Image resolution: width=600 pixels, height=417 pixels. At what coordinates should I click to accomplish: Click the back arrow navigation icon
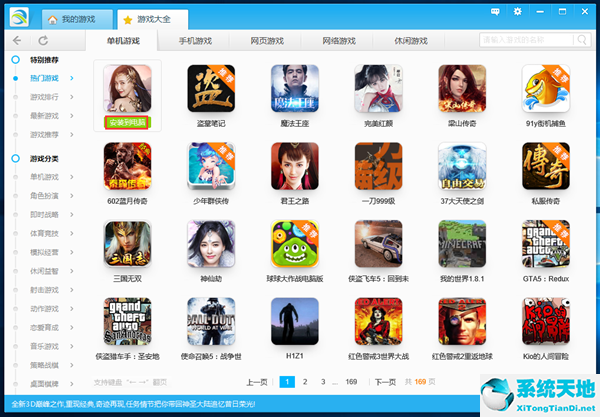17,40
